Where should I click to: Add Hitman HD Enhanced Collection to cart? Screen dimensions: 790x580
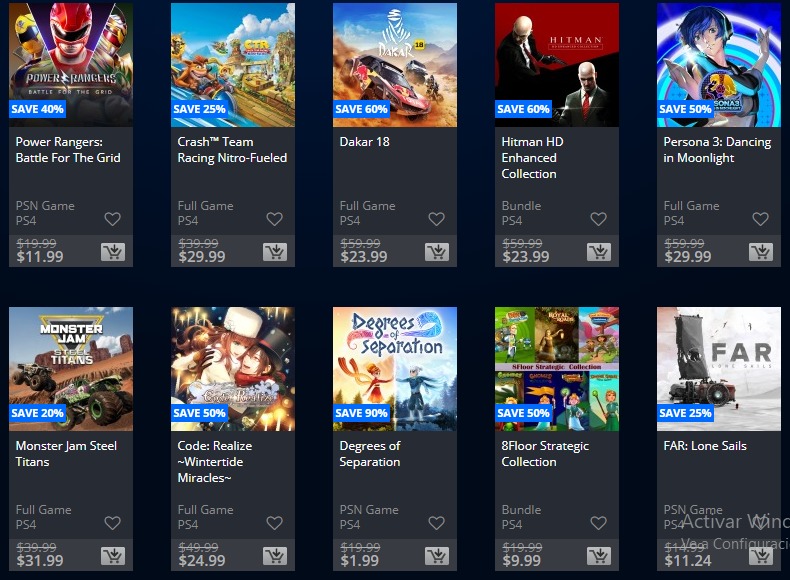pyautogui.click(x=599, y=251)
